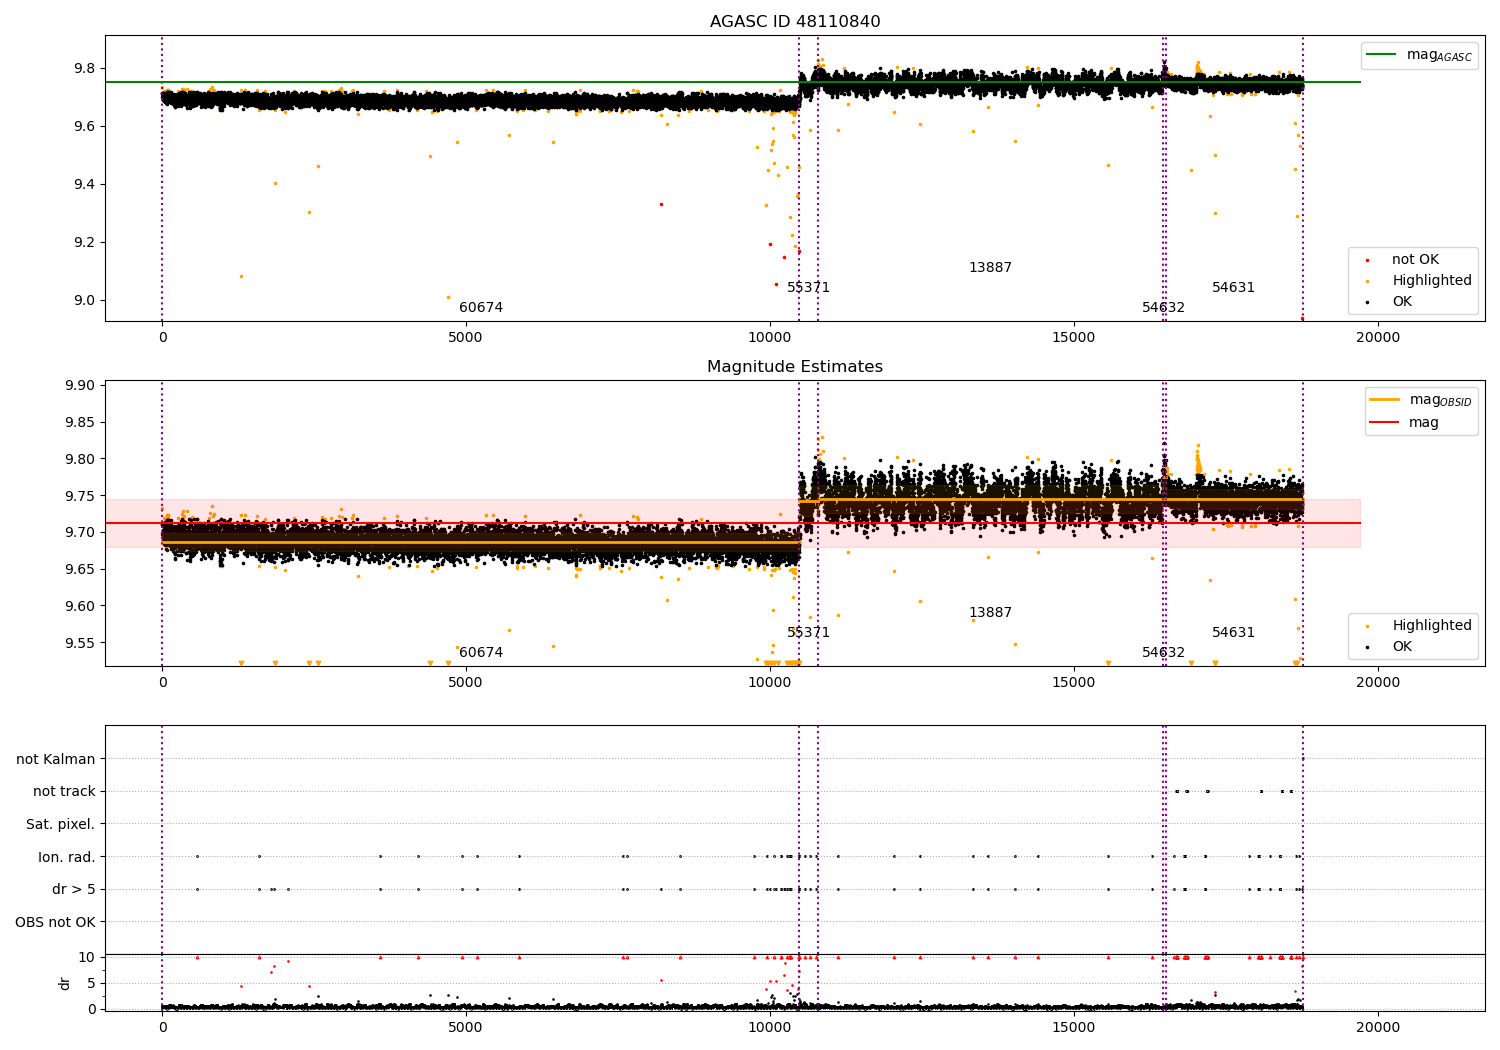Click OBSID 13887 annotation in AGASC ID plot
The width and height of the screenshot is (1500, 1050).
point(990,268)
